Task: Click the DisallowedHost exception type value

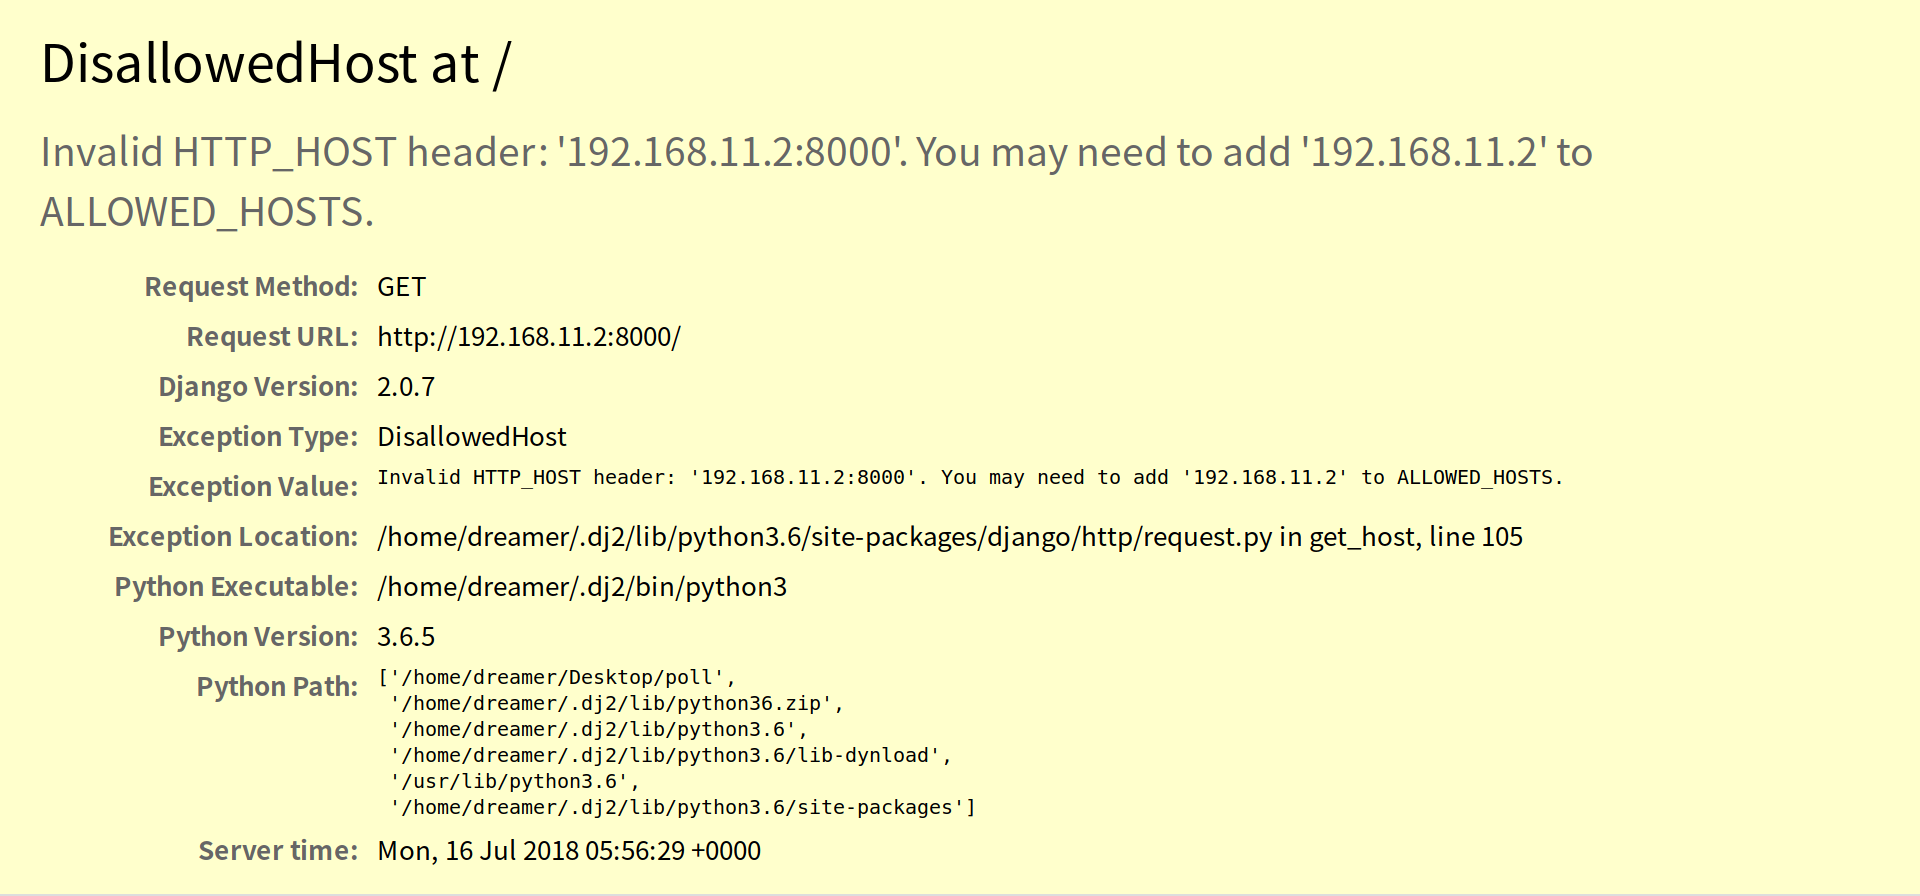Action: click(472, 437)
